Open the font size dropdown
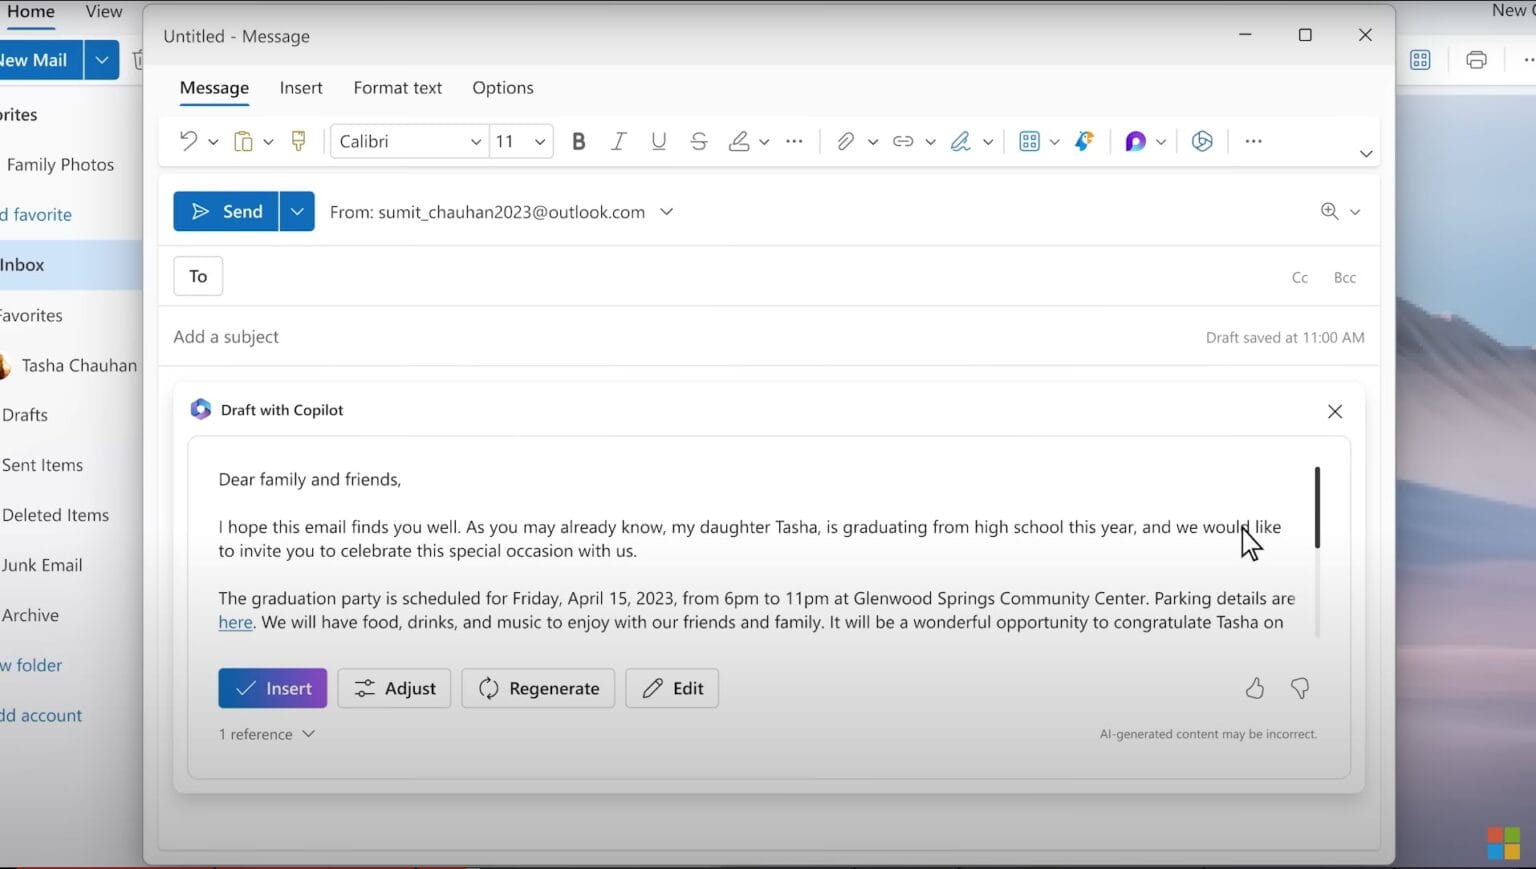The image size is (1536, 869). click(518, 141)
